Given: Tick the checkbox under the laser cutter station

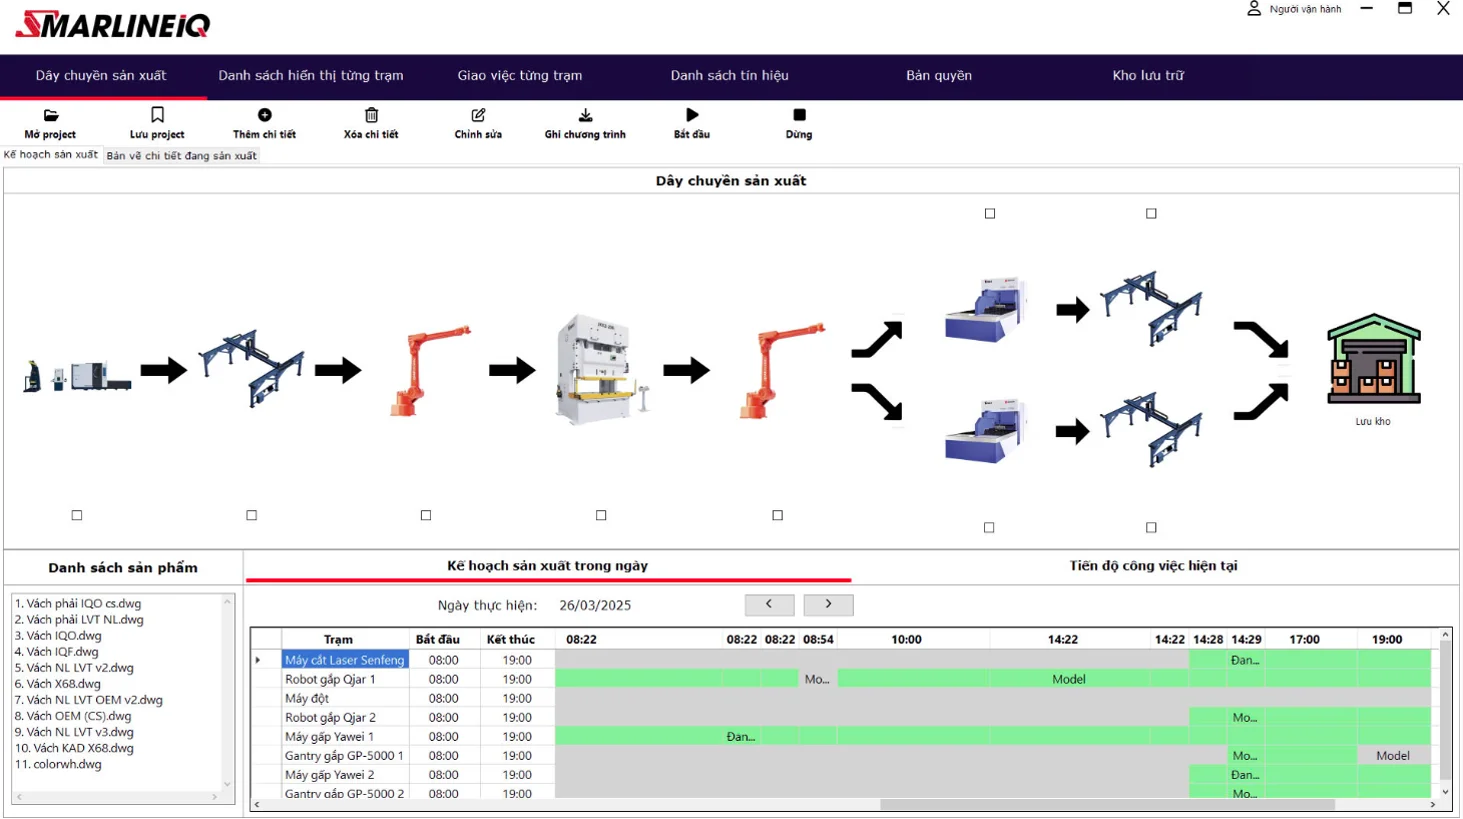Looking at the screenshot, I should click(x=77, y=515).
